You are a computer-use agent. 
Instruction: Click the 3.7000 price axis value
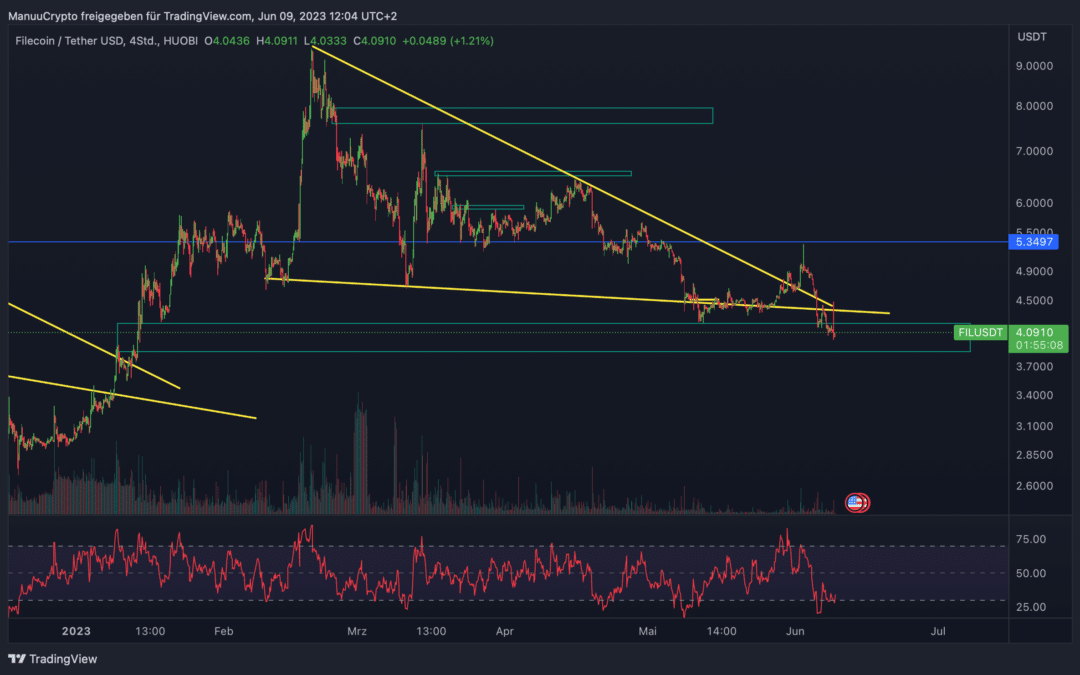pyautogui.click(x=1034, y=366)
